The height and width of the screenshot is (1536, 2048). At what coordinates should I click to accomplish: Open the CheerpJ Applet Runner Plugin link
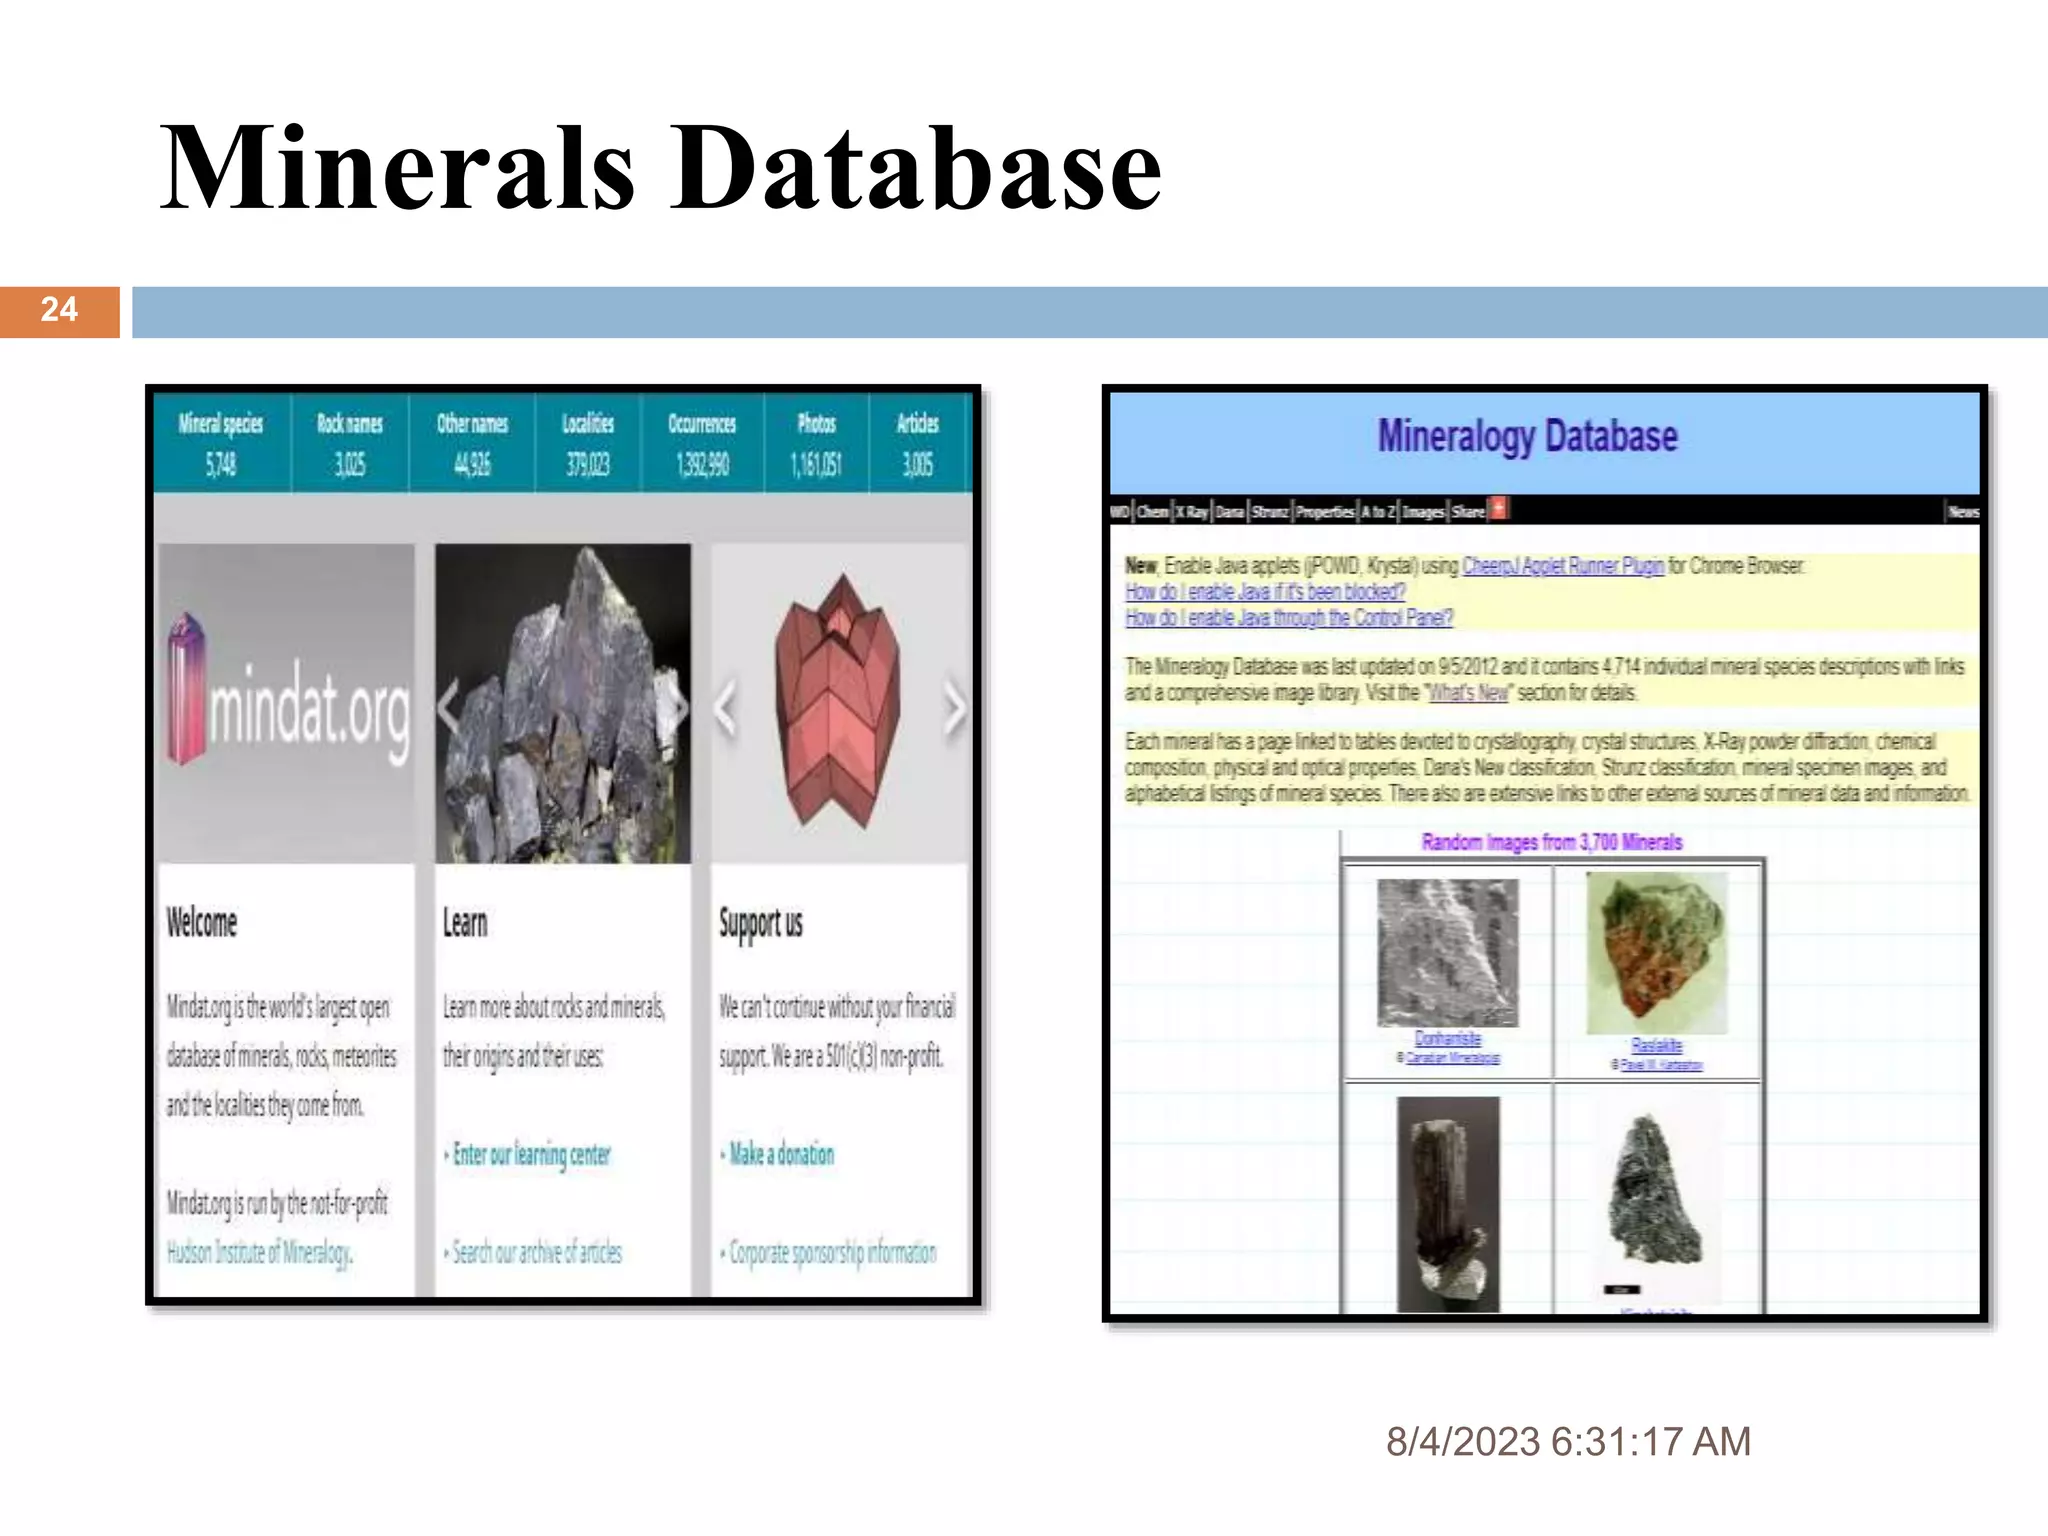(x=1563, y=566)
